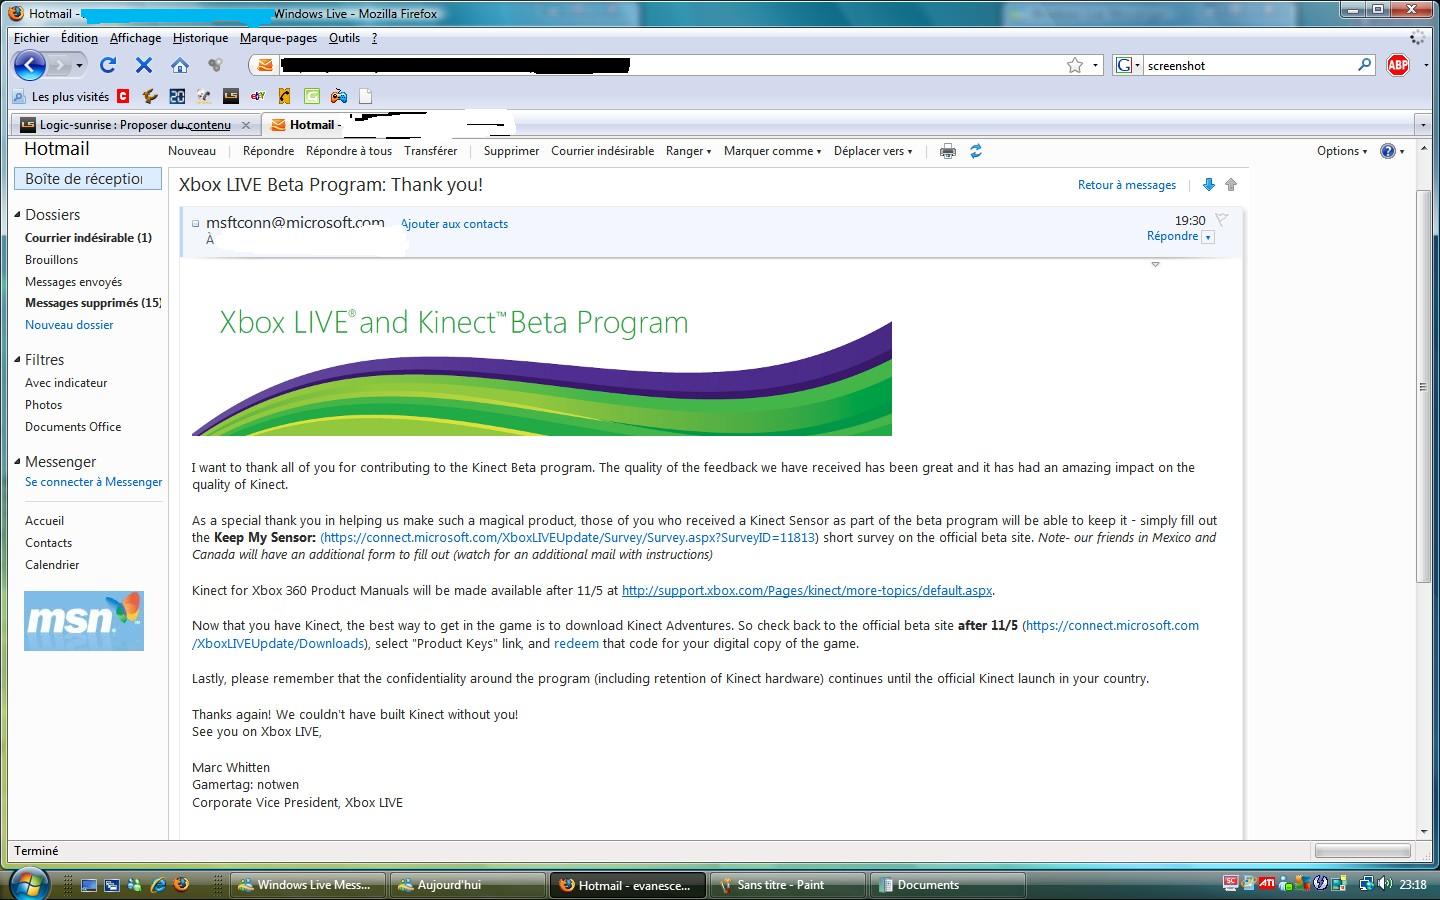Viewport: 1440px width, 900px height.
Task: Open the support.xbox.com Kinect manuals link
Action: 807,591
